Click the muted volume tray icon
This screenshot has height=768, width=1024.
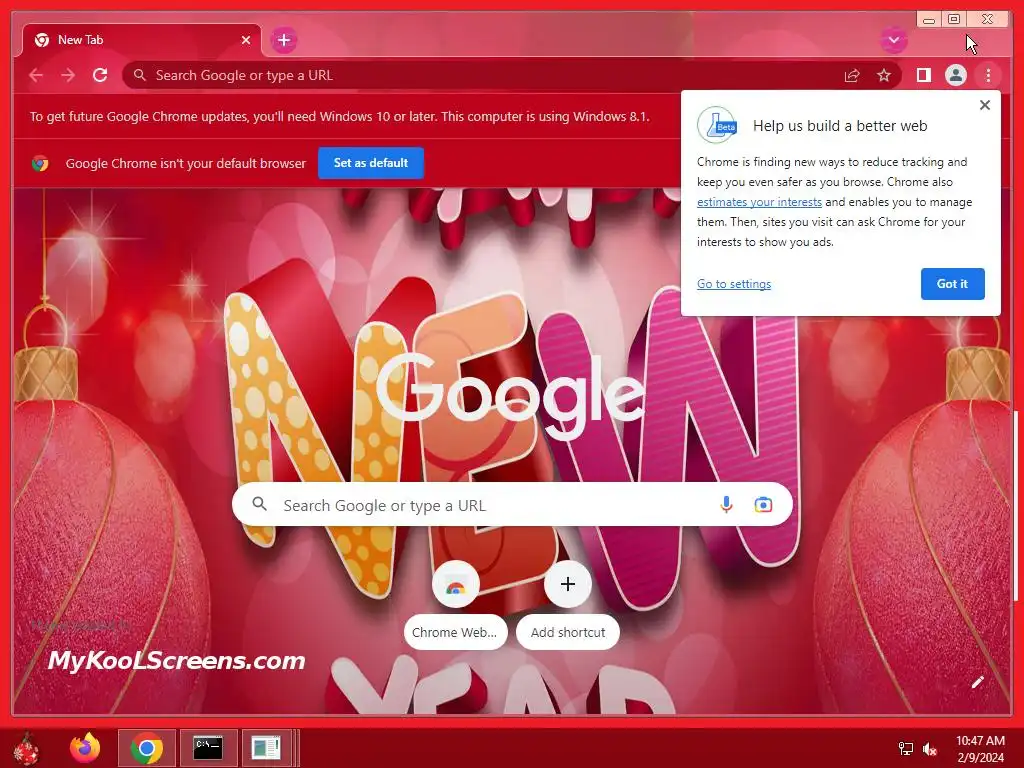930,749
